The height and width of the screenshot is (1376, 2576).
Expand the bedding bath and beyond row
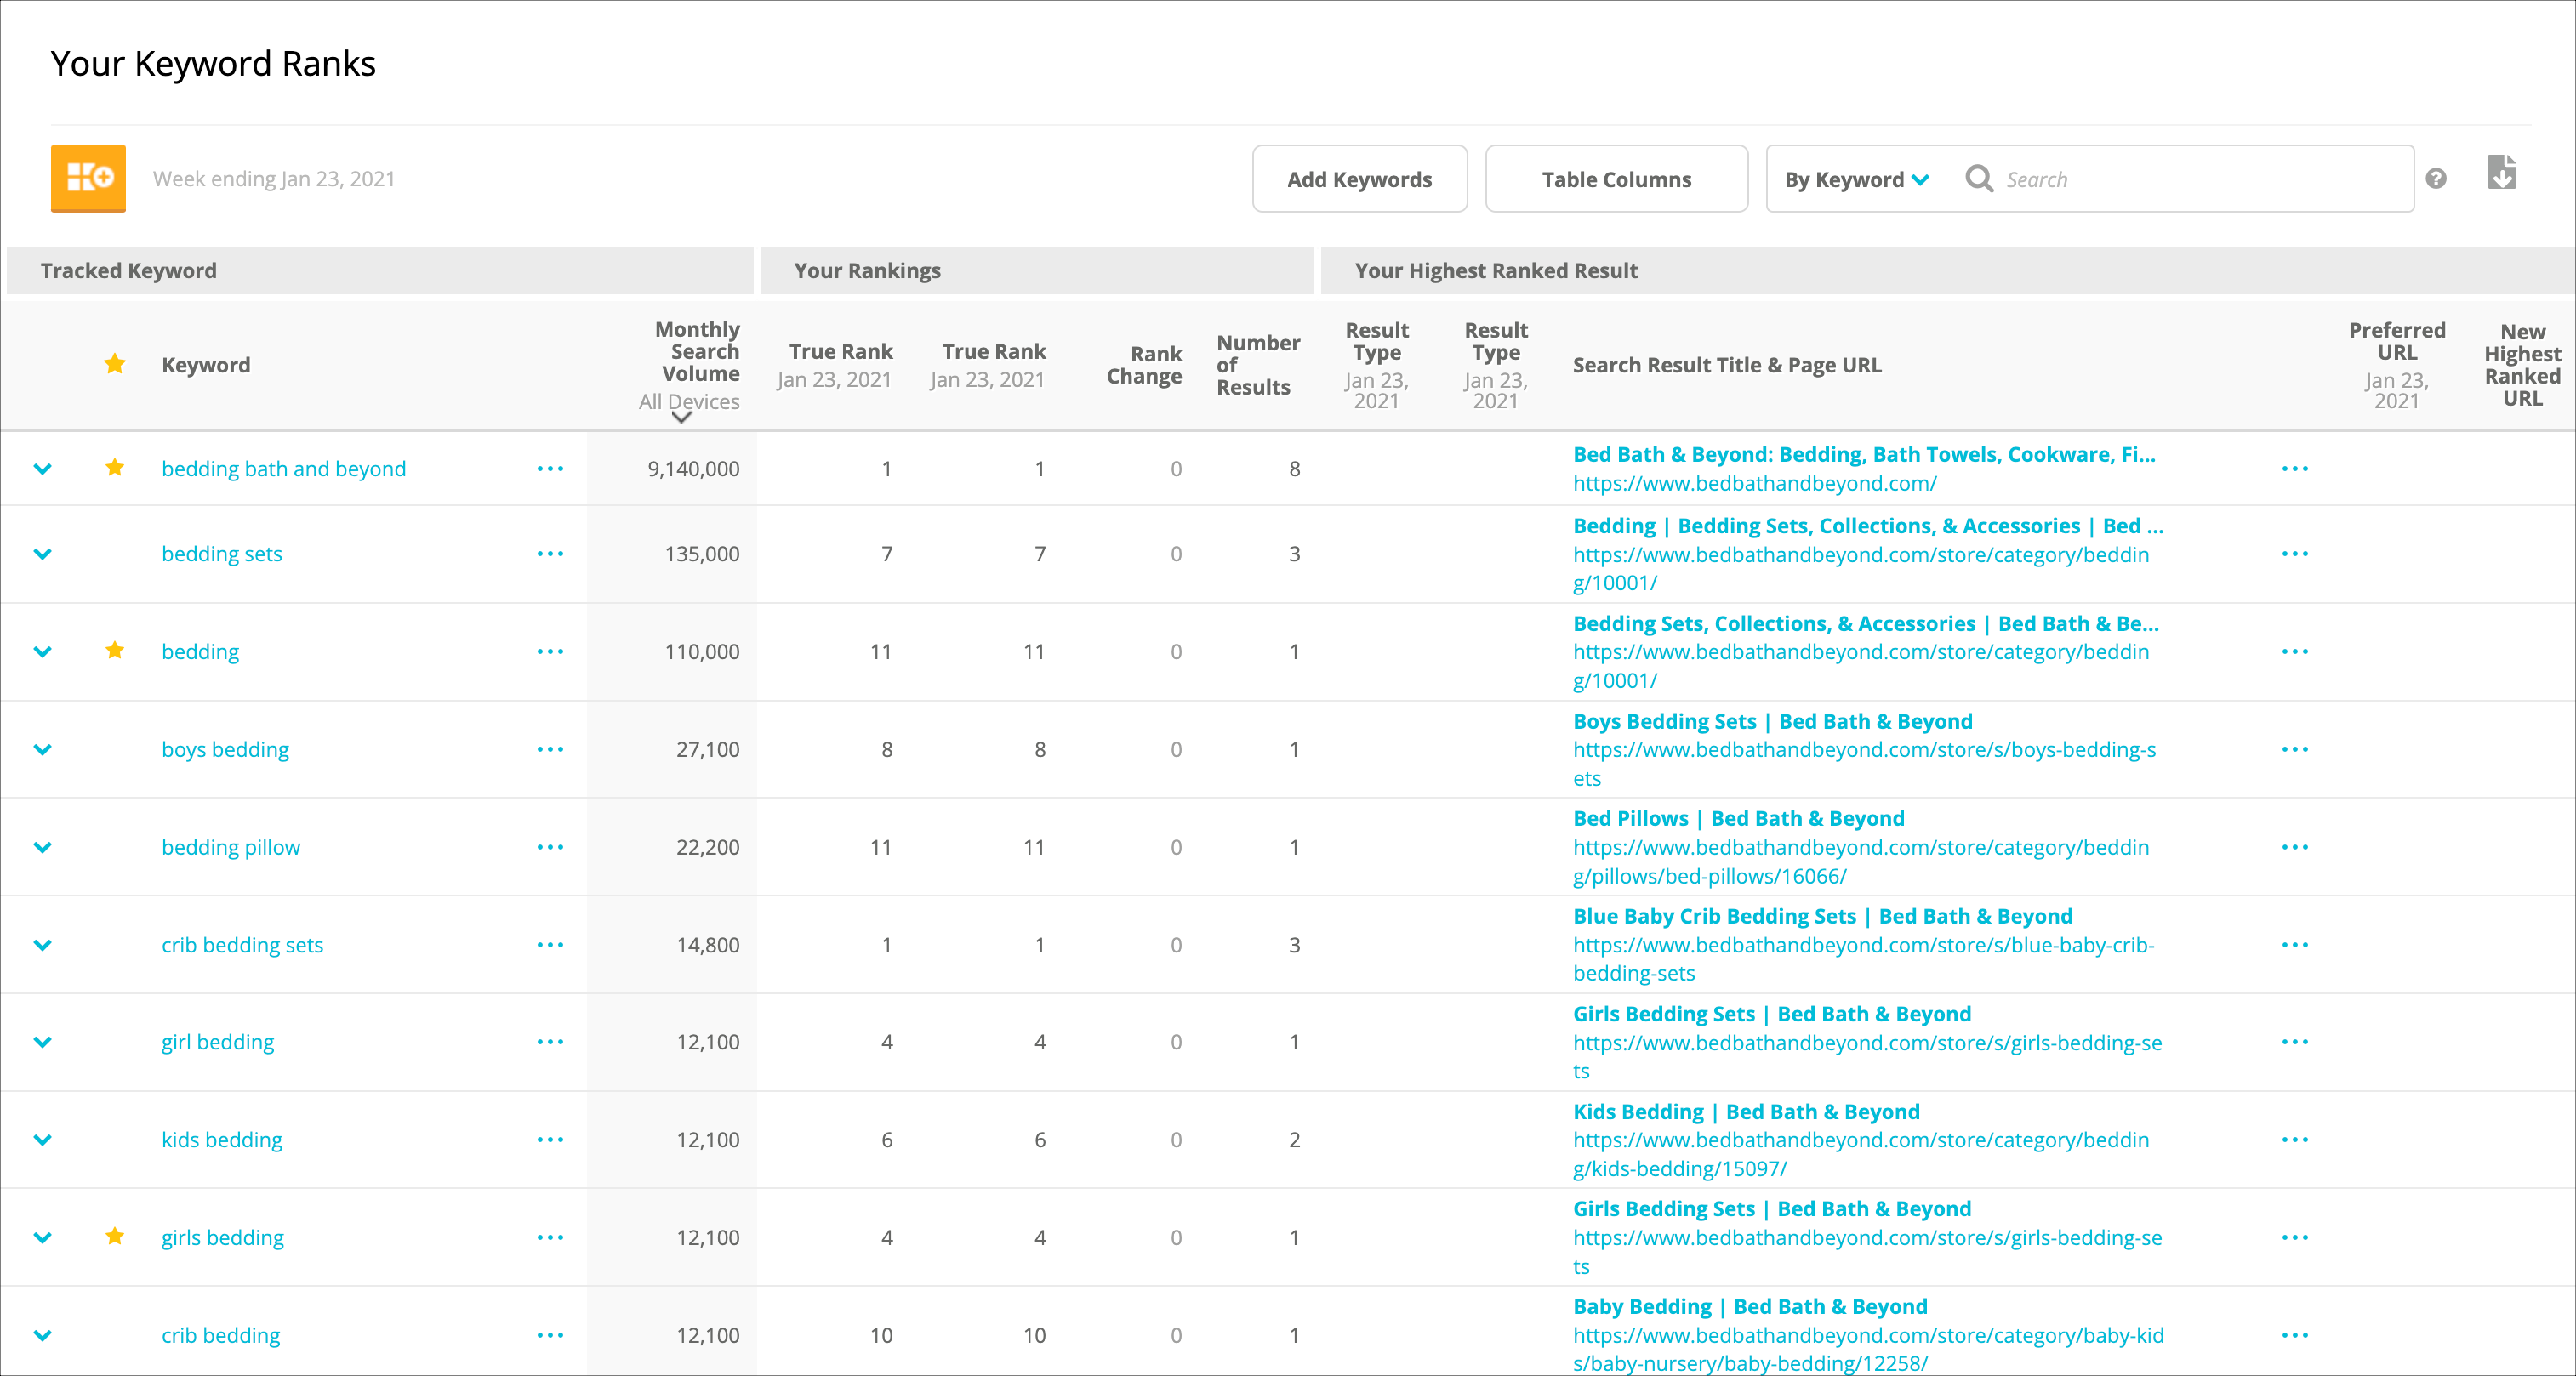[x=42, y=469]
